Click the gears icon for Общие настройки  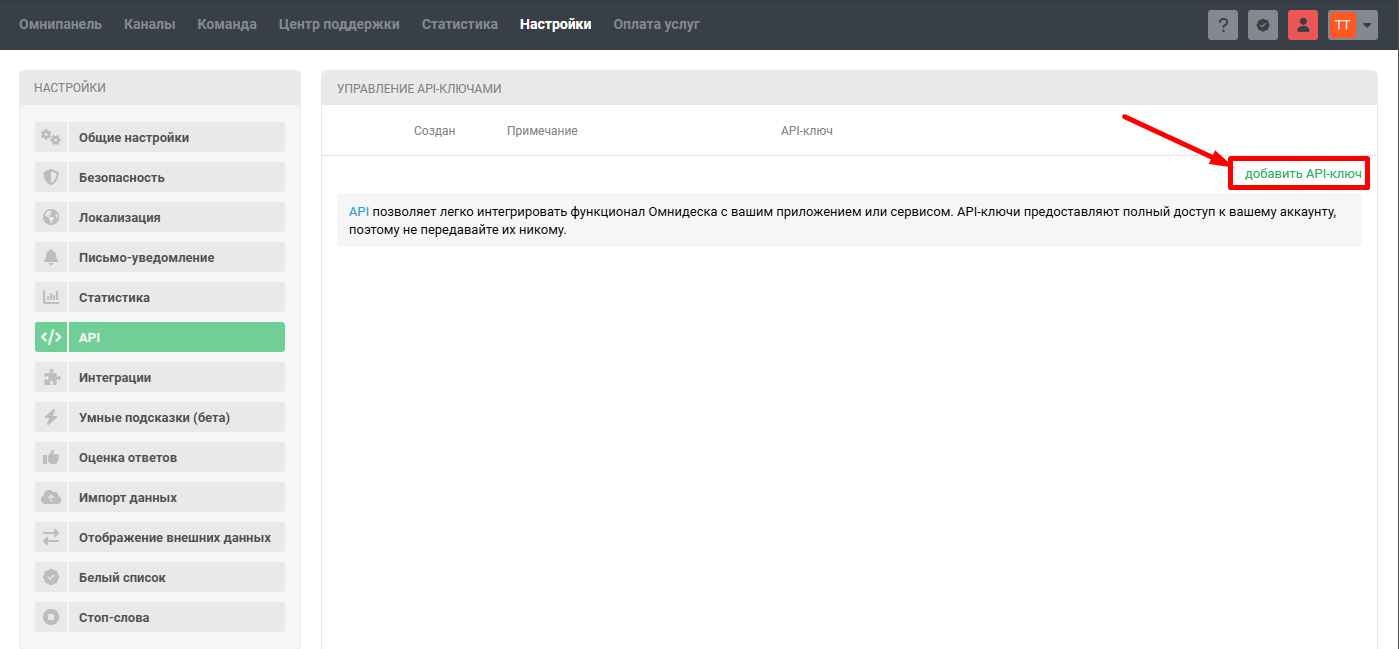tap(50, 137)
